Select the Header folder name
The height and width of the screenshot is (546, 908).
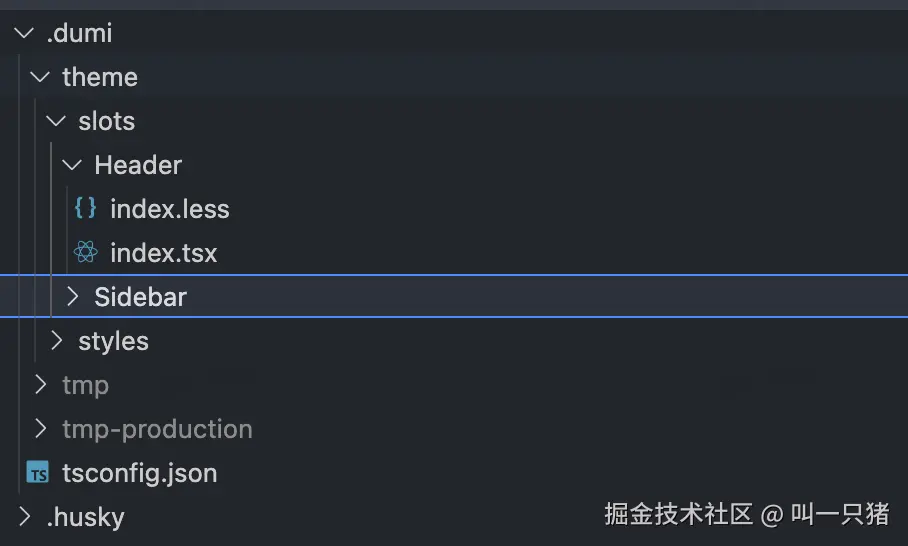pos(138,165)
